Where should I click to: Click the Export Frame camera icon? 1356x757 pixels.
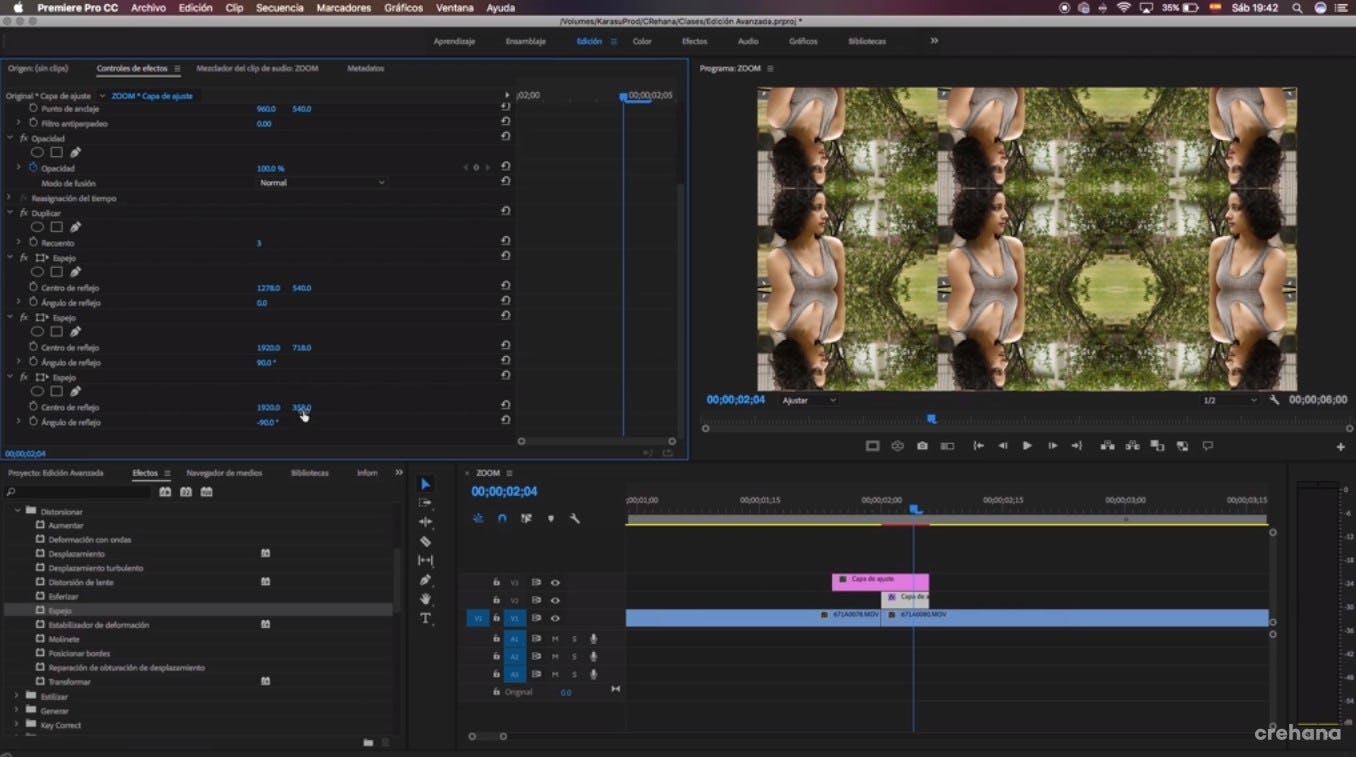click(922, 446)
